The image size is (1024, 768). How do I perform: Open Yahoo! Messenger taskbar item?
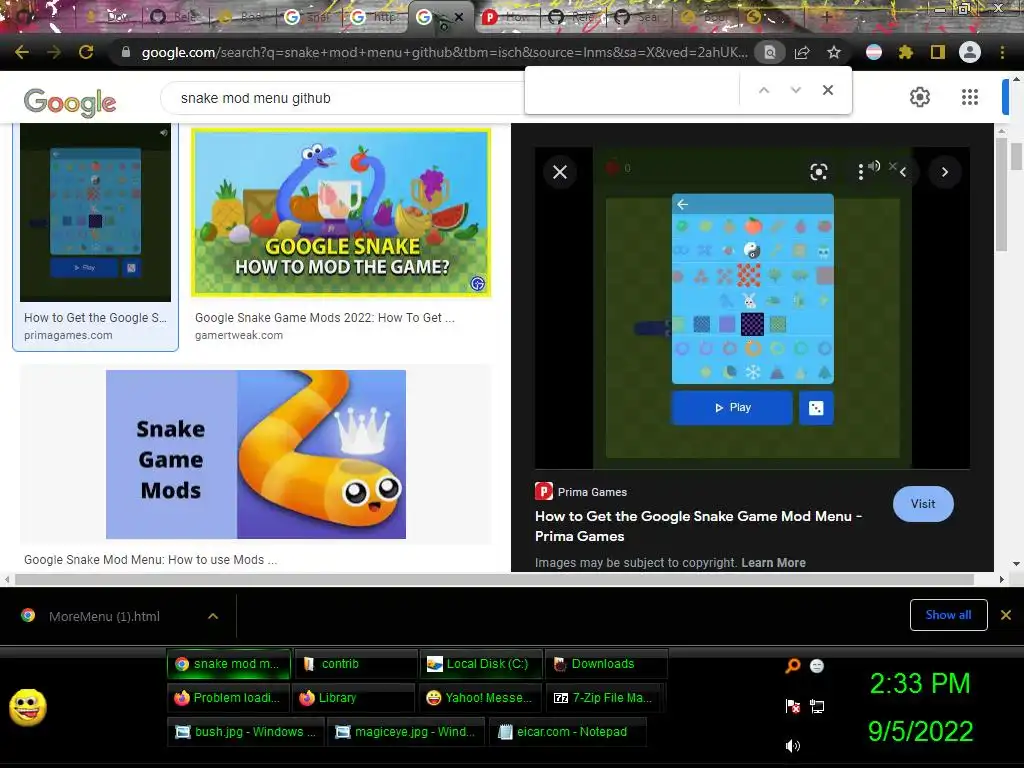[x=481, y=697]
